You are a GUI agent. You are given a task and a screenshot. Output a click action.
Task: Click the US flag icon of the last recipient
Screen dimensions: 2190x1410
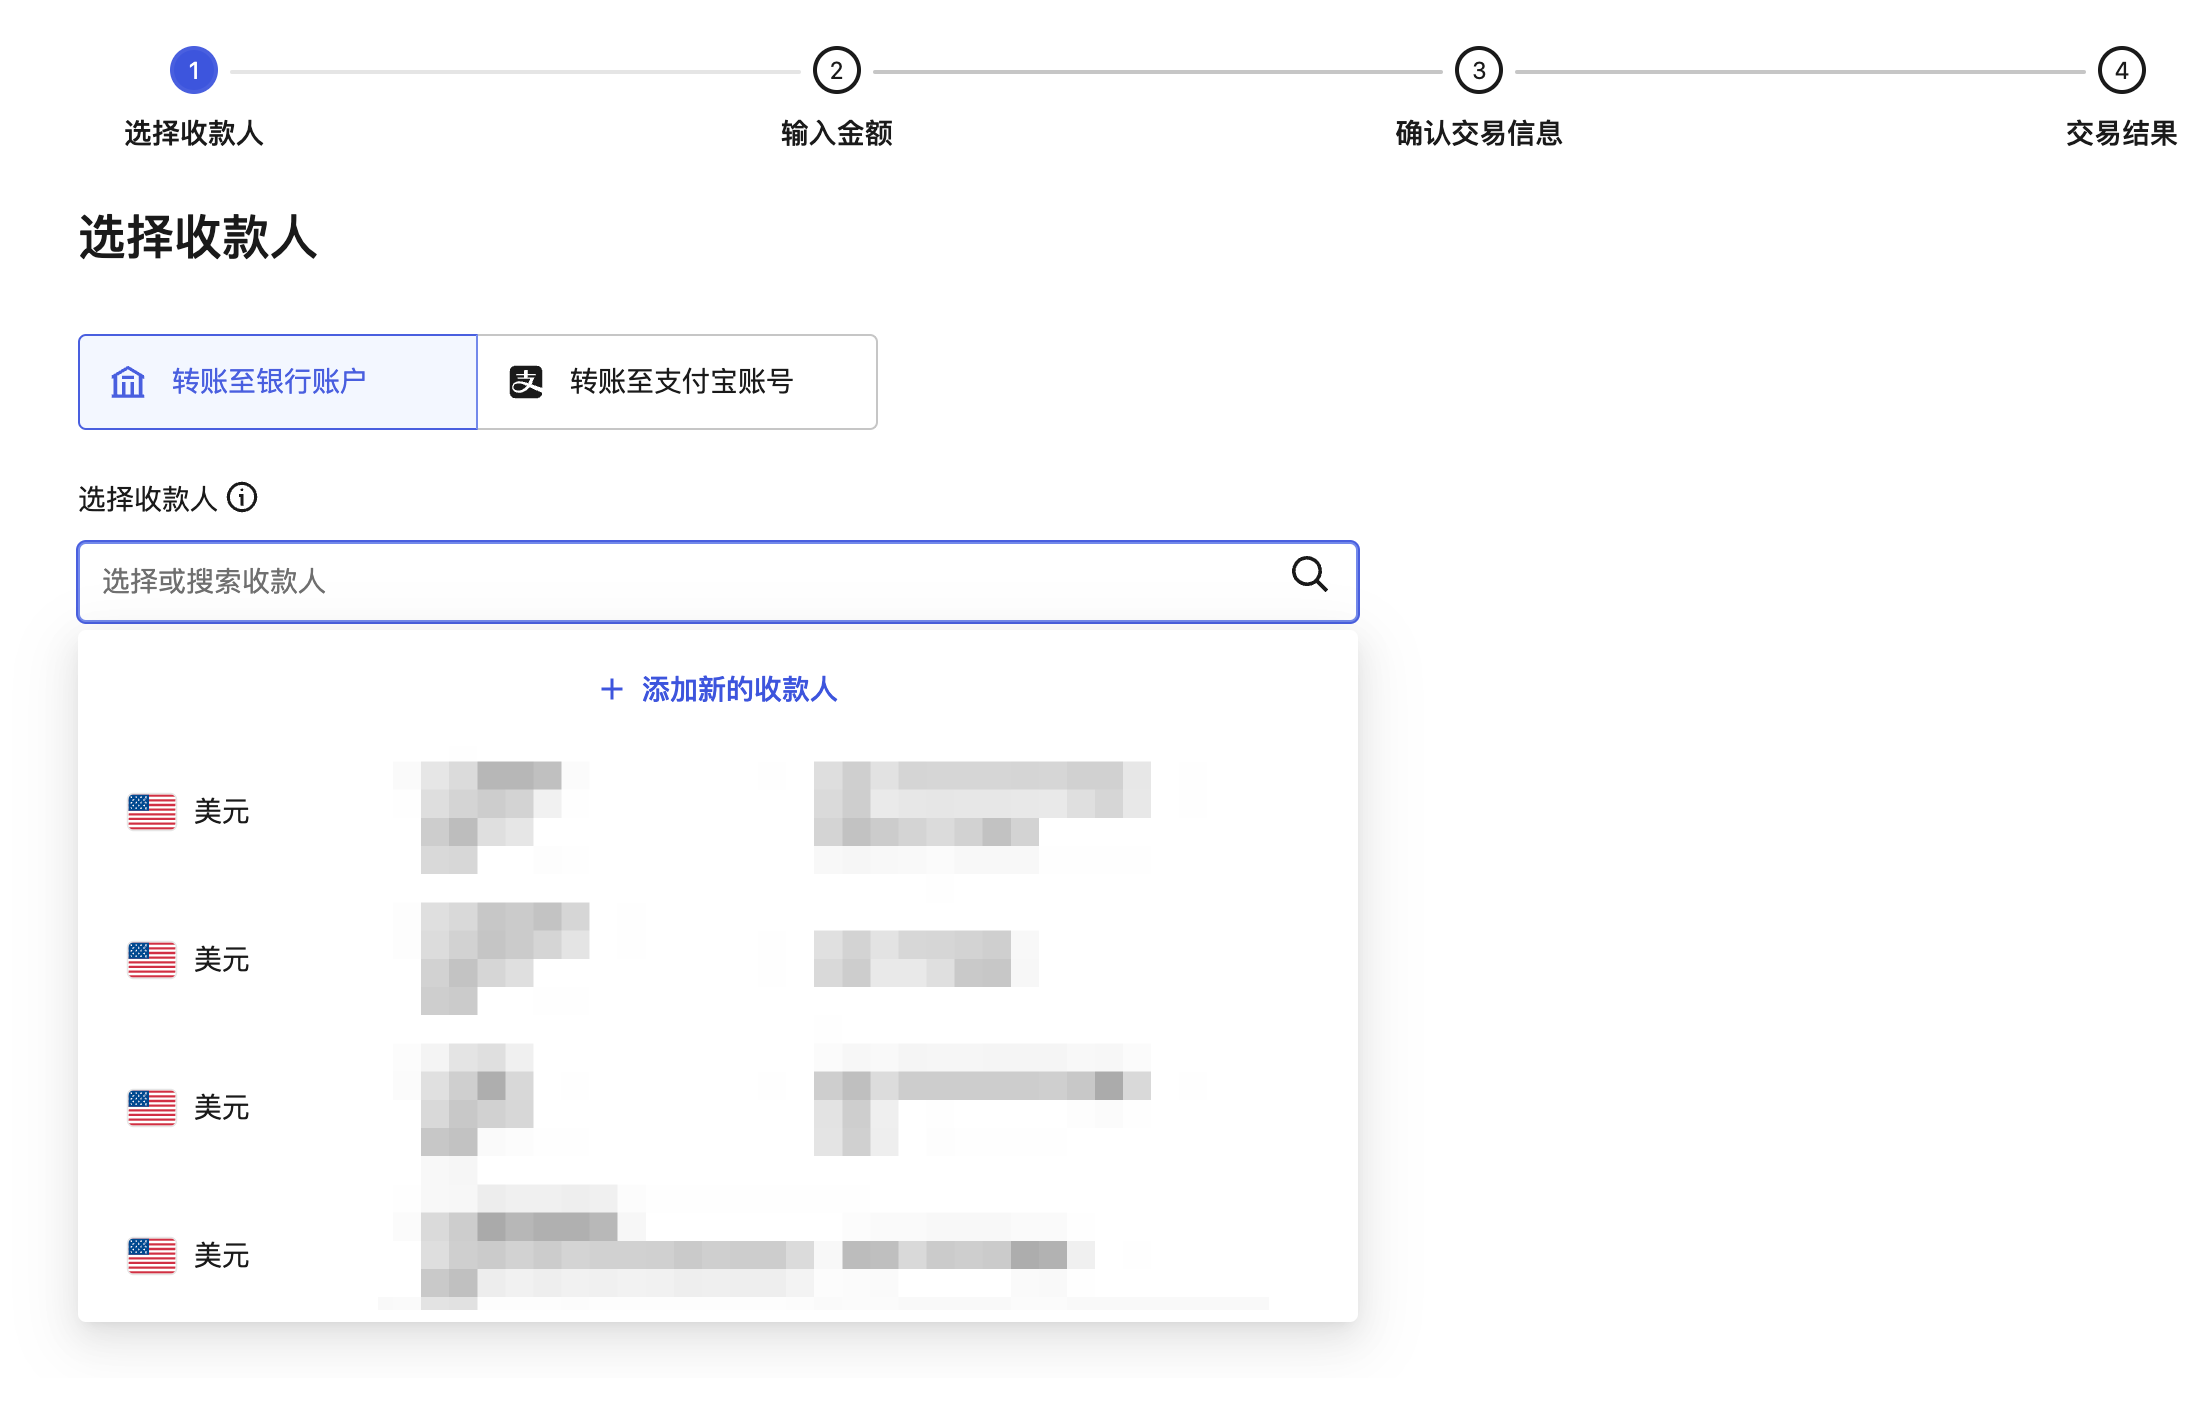click(x=150, y=1255)
